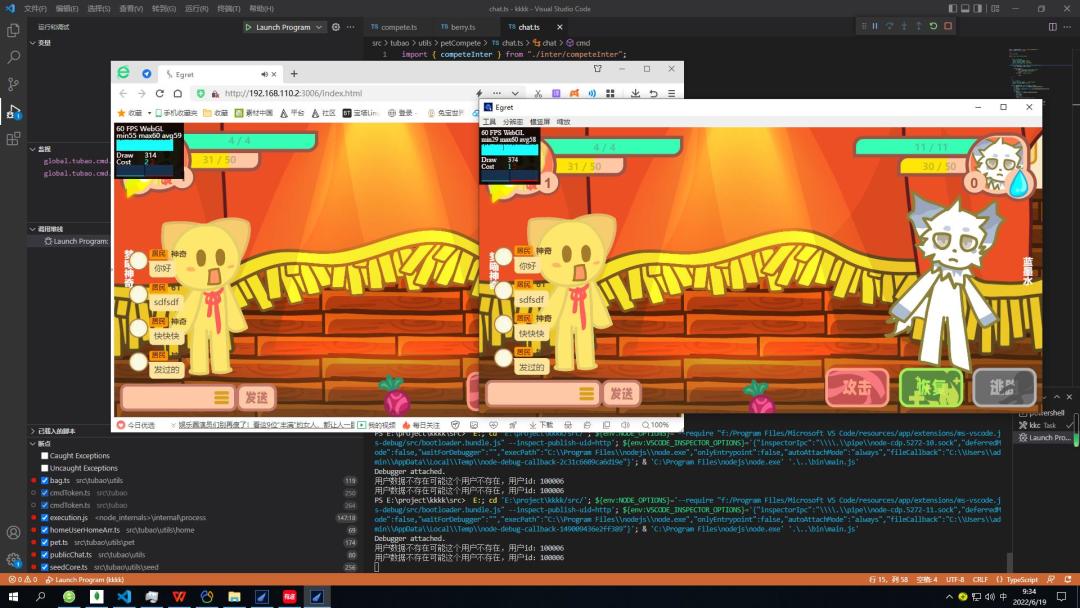Switch to the berry.ts editor tab
Viewport: 1080px width, 608px height.
(458, 27)
